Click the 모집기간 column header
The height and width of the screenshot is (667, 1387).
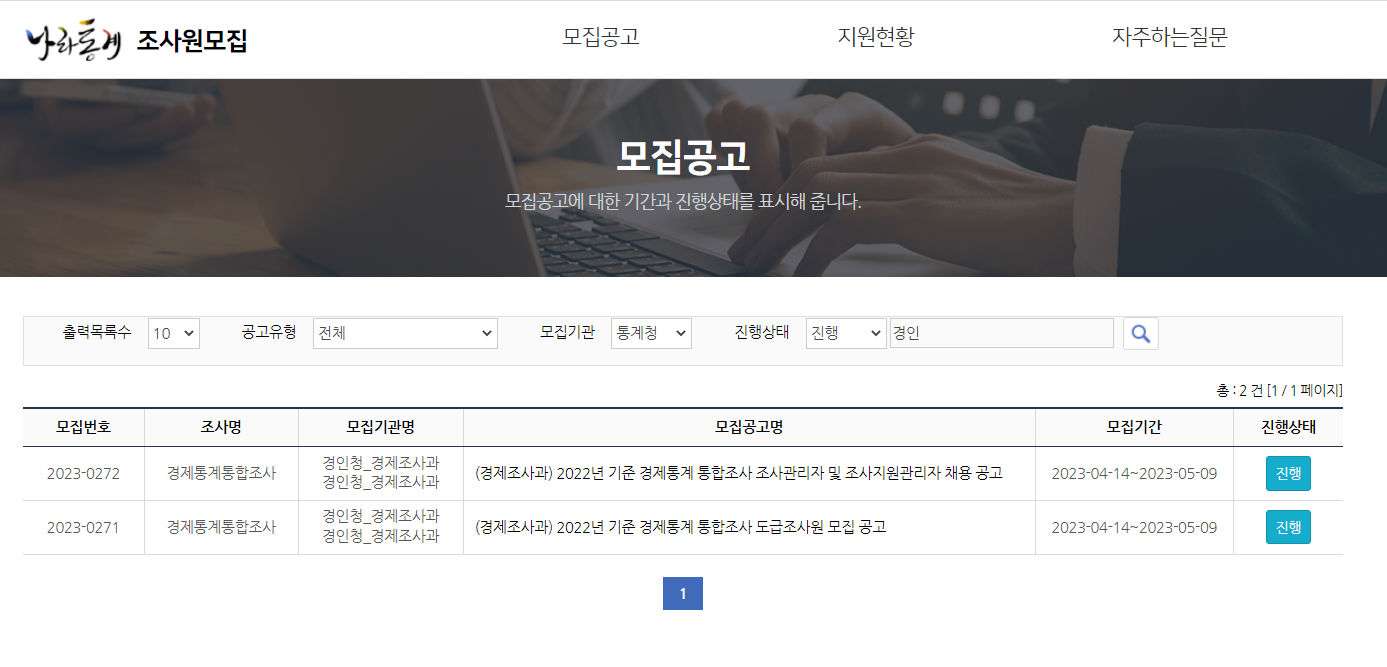1134,427
